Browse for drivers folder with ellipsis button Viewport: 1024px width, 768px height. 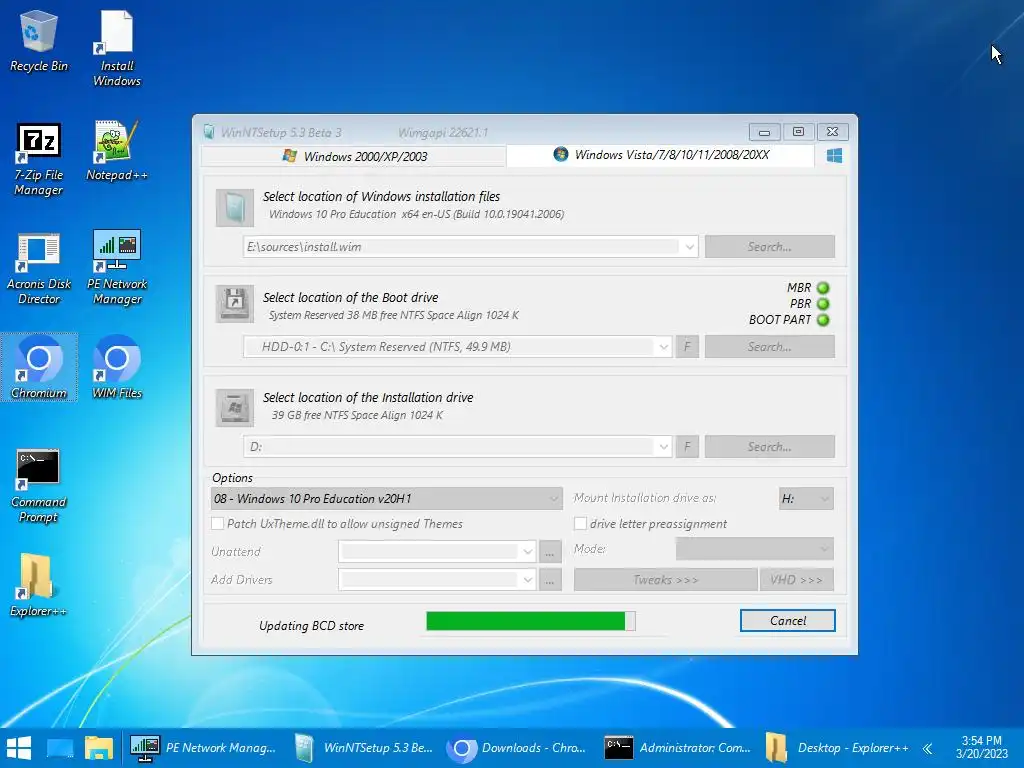pyautogui.click(x=550, y=580)
